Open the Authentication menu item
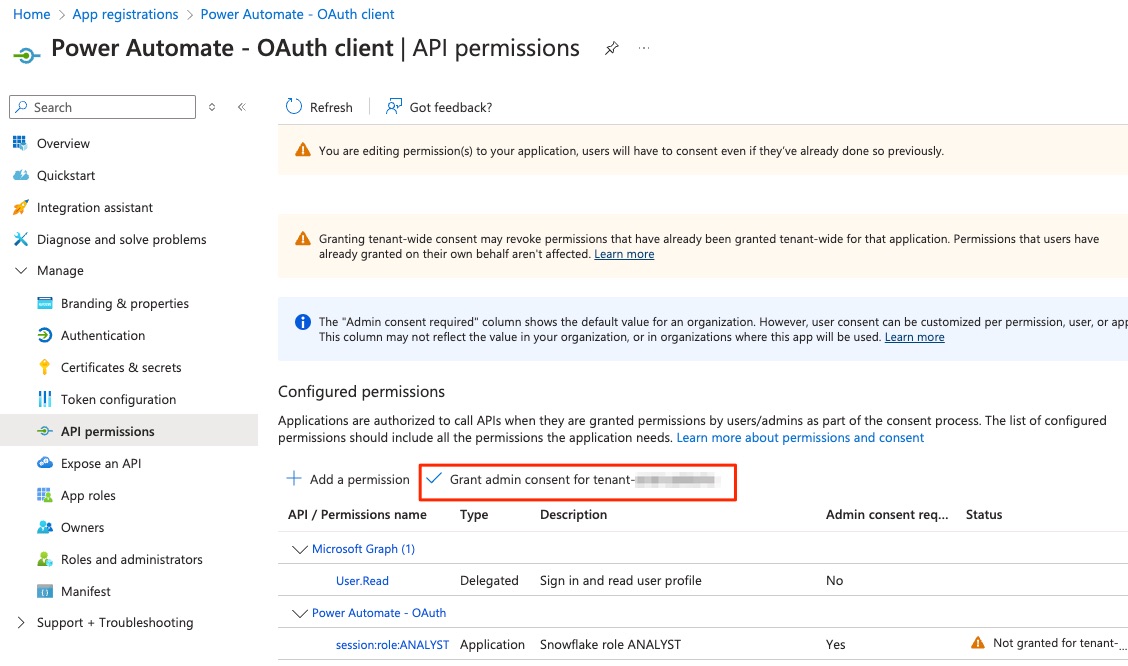Screen dimensions: 1128x666 [x=103, y=335]
